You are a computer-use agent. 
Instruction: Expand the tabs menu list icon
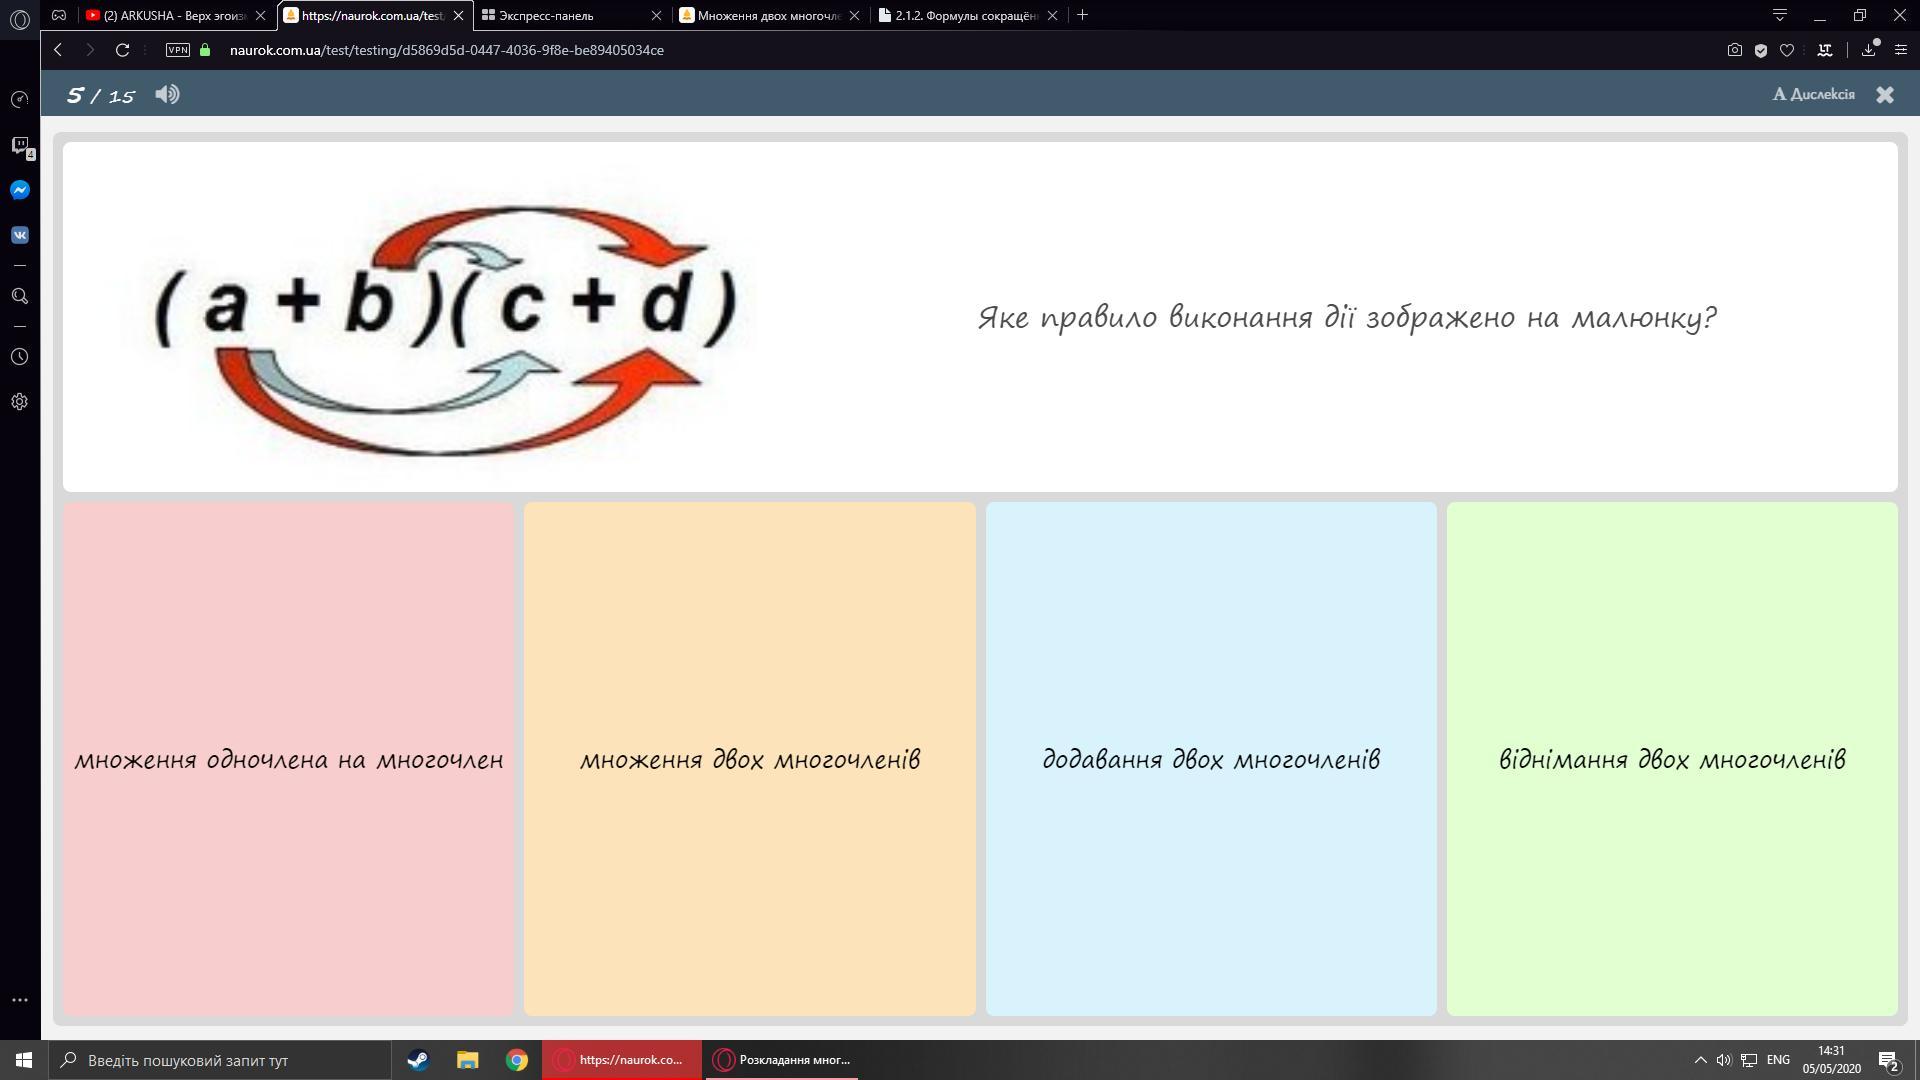click(x=1779, y=15)
